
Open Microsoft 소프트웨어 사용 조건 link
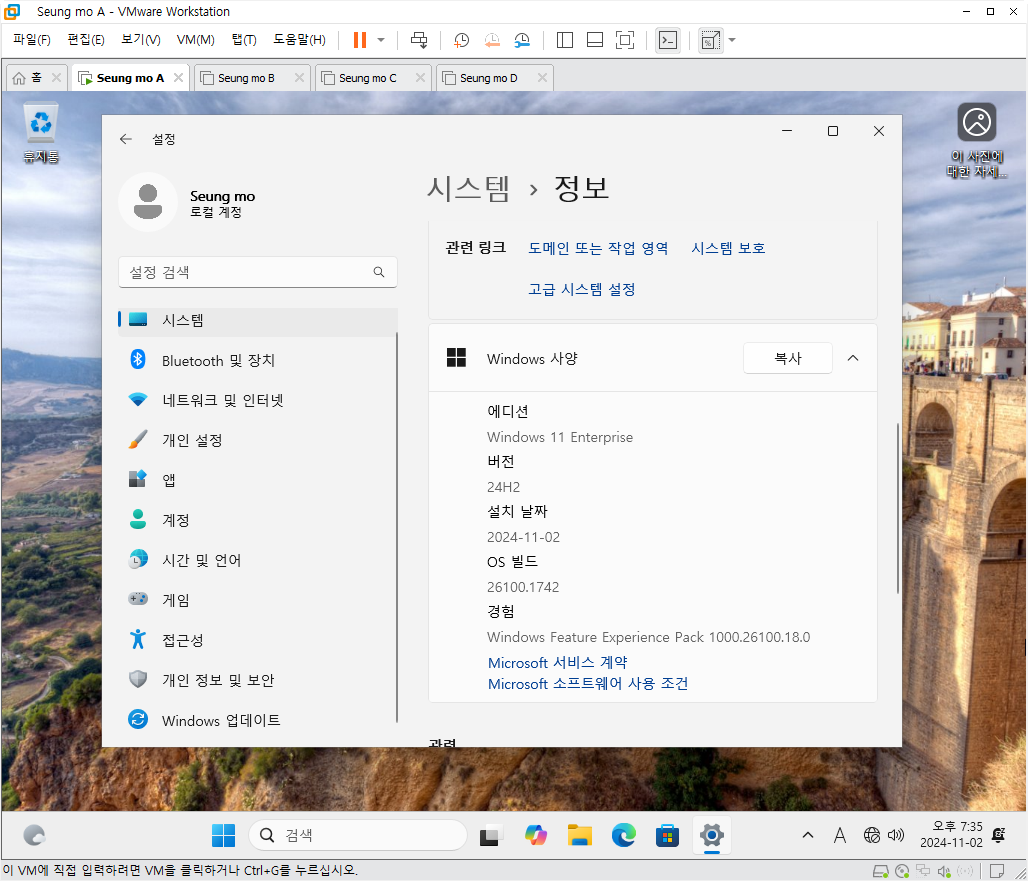point(587,683)
